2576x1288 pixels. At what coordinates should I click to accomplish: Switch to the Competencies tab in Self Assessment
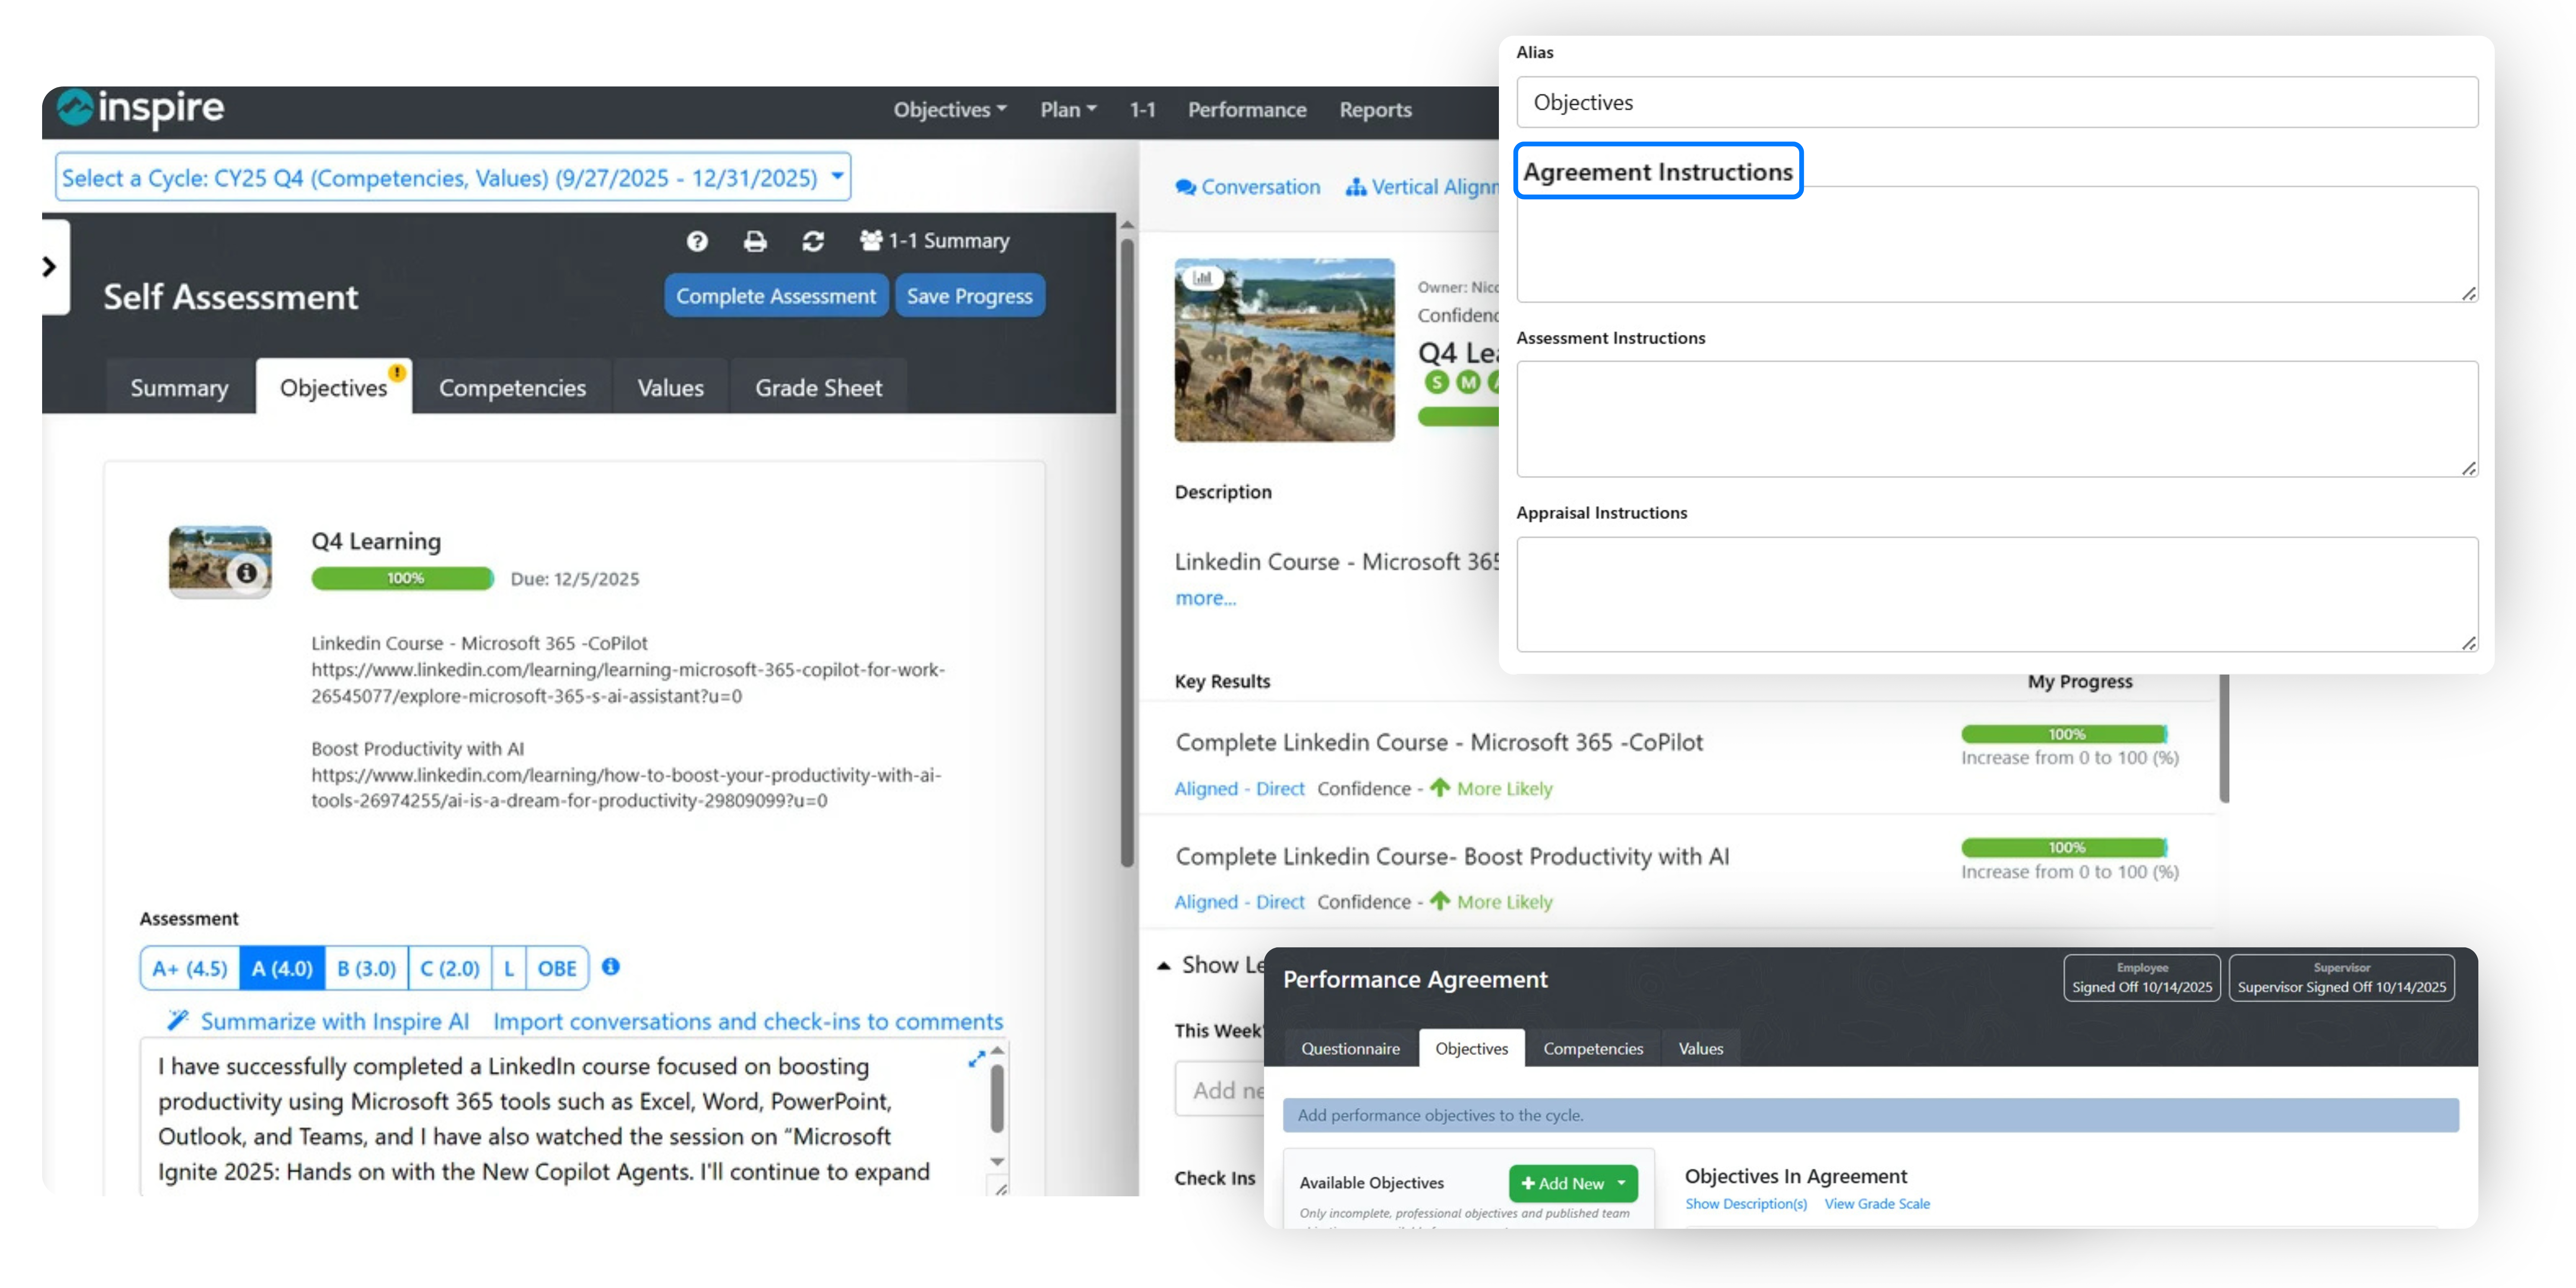[512, 388]
